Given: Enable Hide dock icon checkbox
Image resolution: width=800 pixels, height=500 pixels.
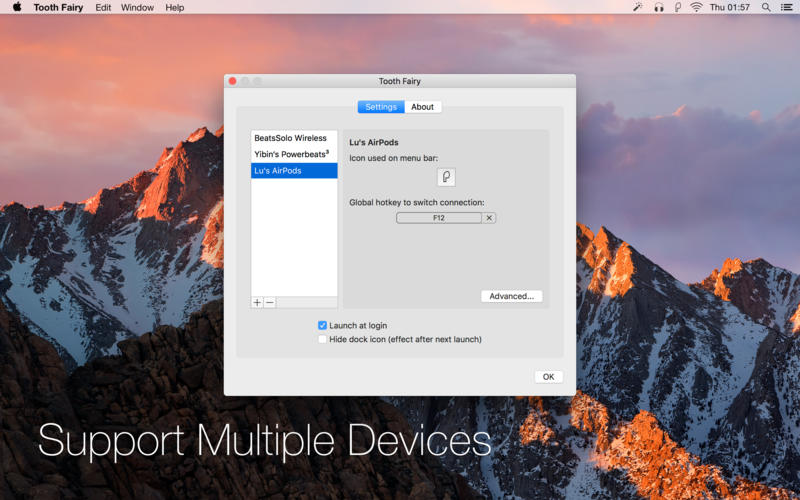Looking at the screenshot, I should [x=322, y=339].
